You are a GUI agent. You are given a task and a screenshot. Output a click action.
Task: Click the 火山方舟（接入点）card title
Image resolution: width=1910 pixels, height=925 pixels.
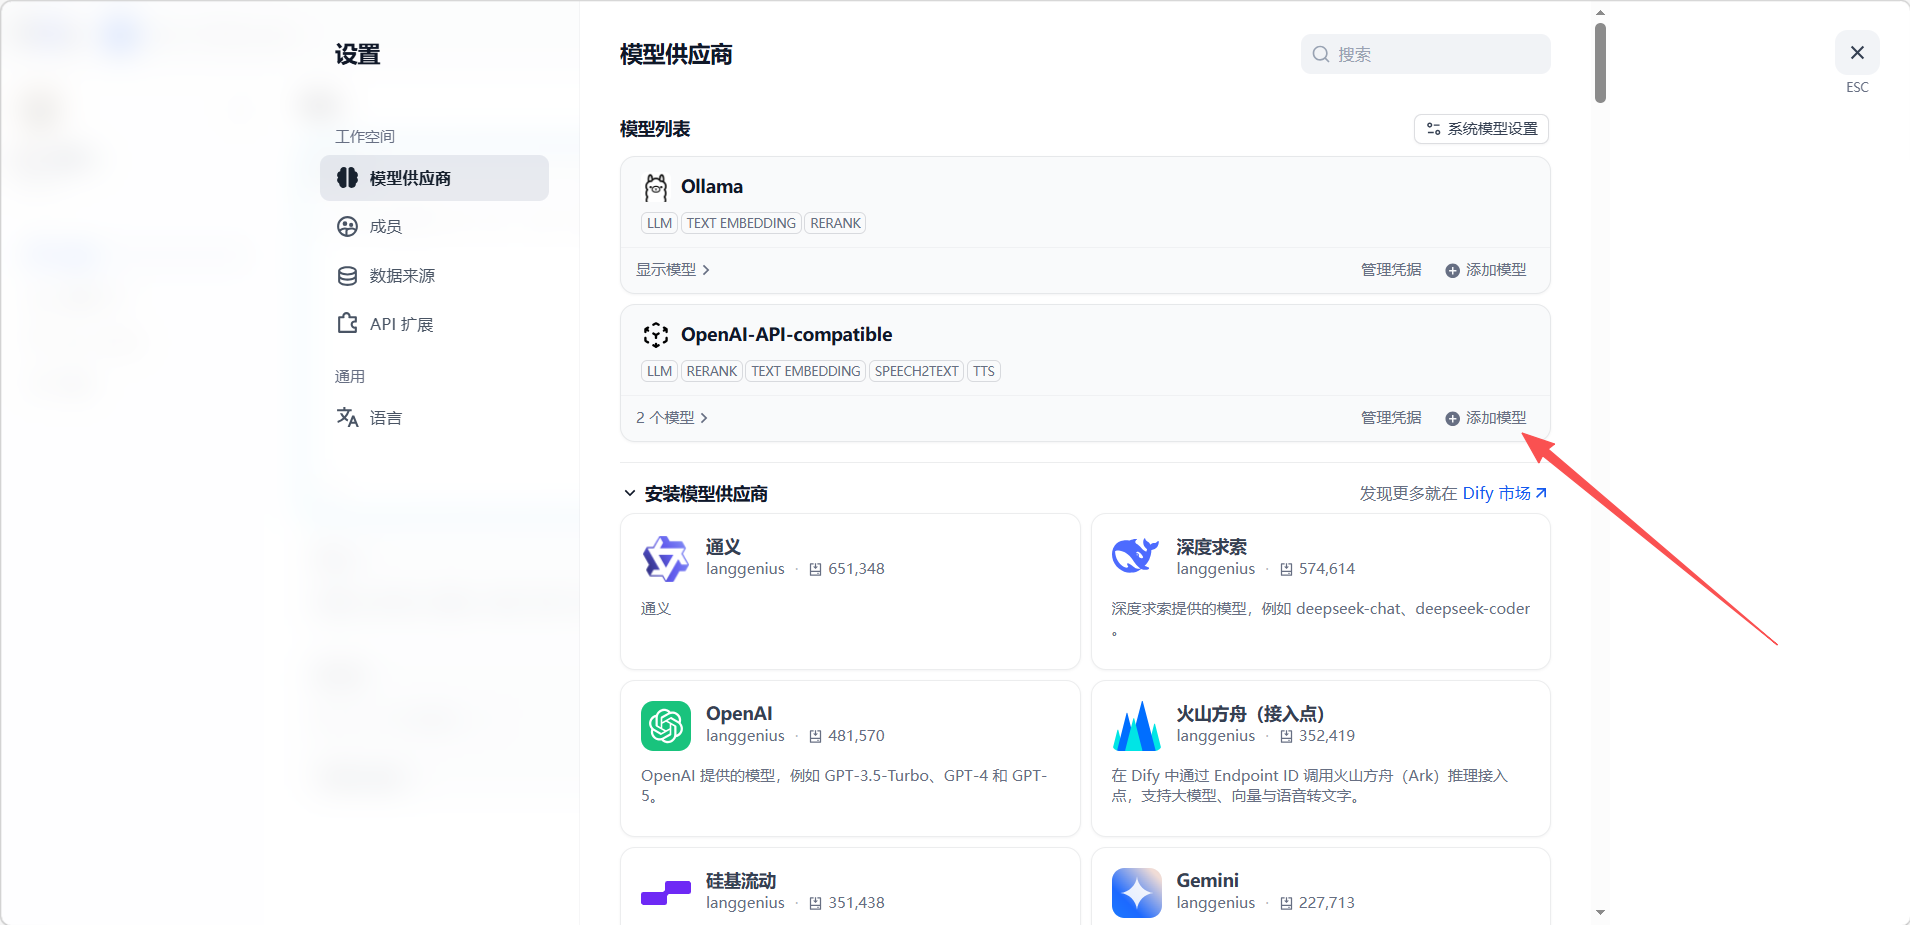1250,714
